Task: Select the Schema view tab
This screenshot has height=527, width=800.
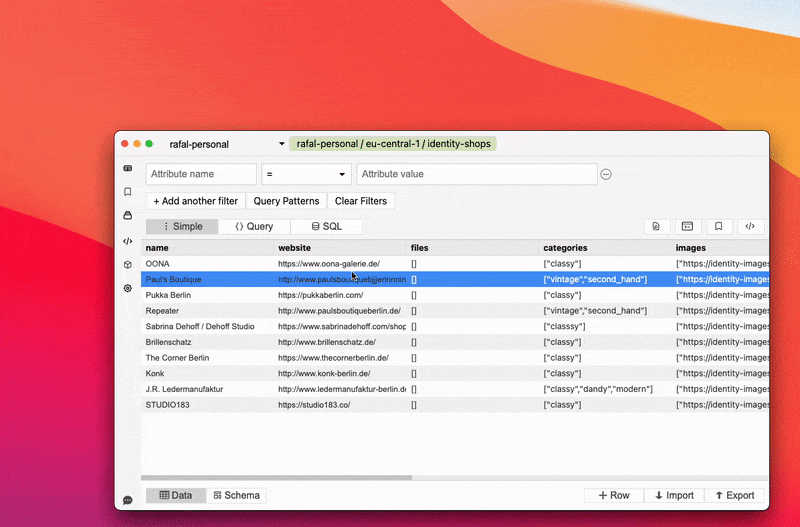Action: pyautogui.click(x=236, y=495)
